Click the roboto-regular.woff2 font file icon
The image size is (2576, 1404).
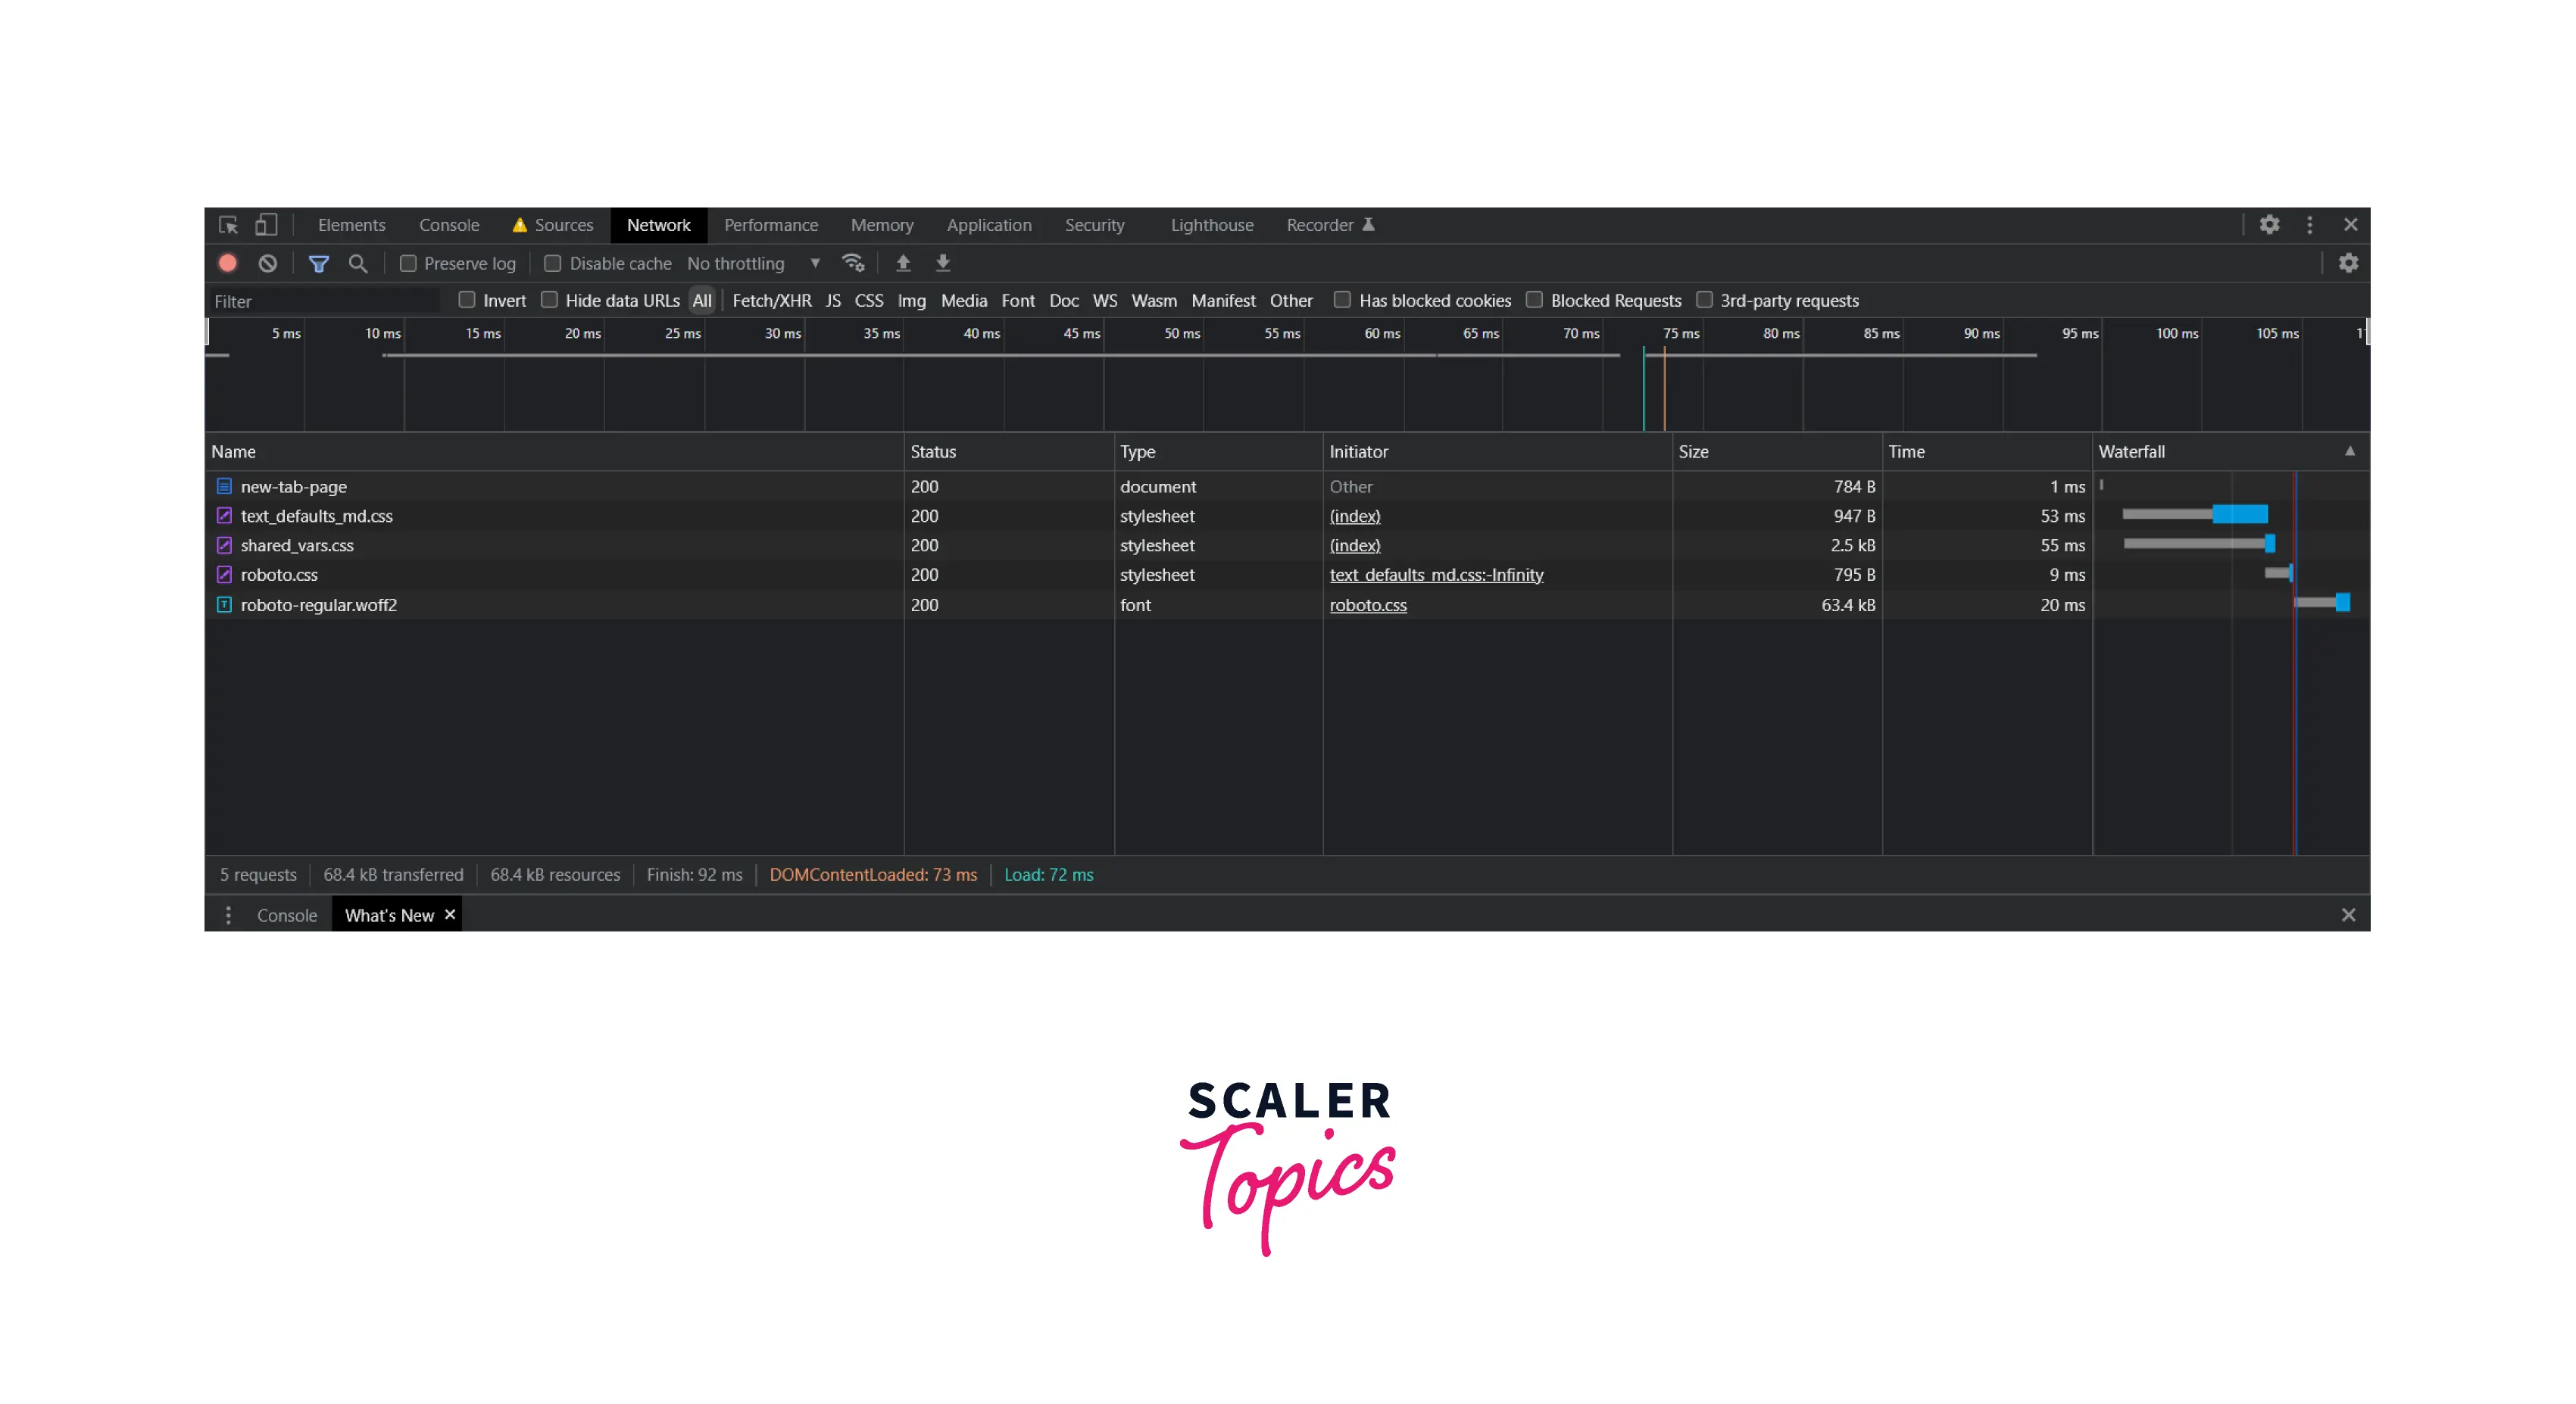pyautogui.click(x=224, y=604)
